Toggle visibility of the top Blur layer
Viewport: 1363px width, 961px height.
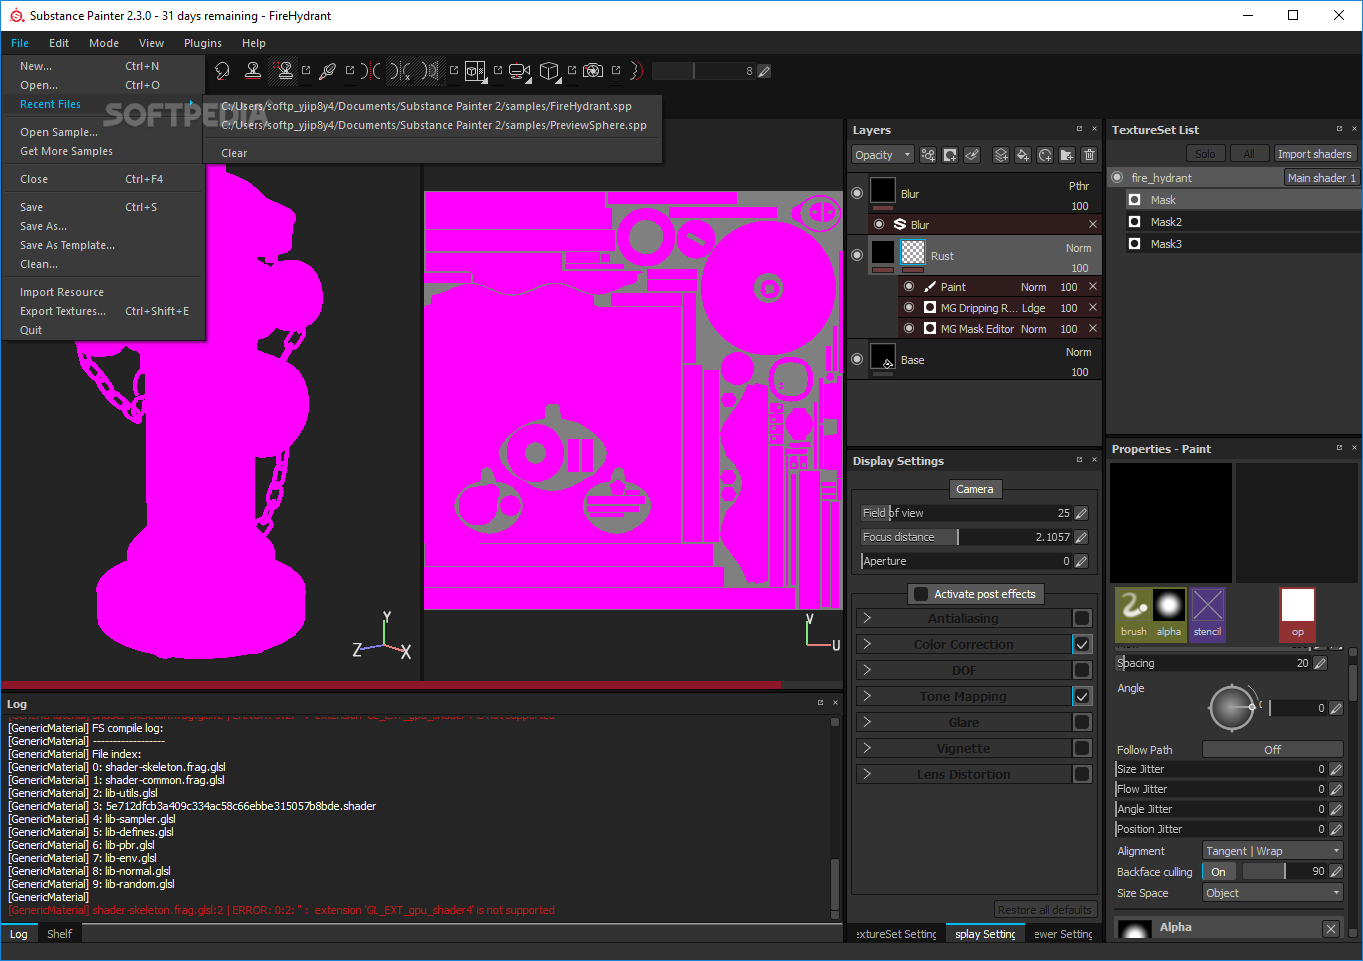pos(857,193)
